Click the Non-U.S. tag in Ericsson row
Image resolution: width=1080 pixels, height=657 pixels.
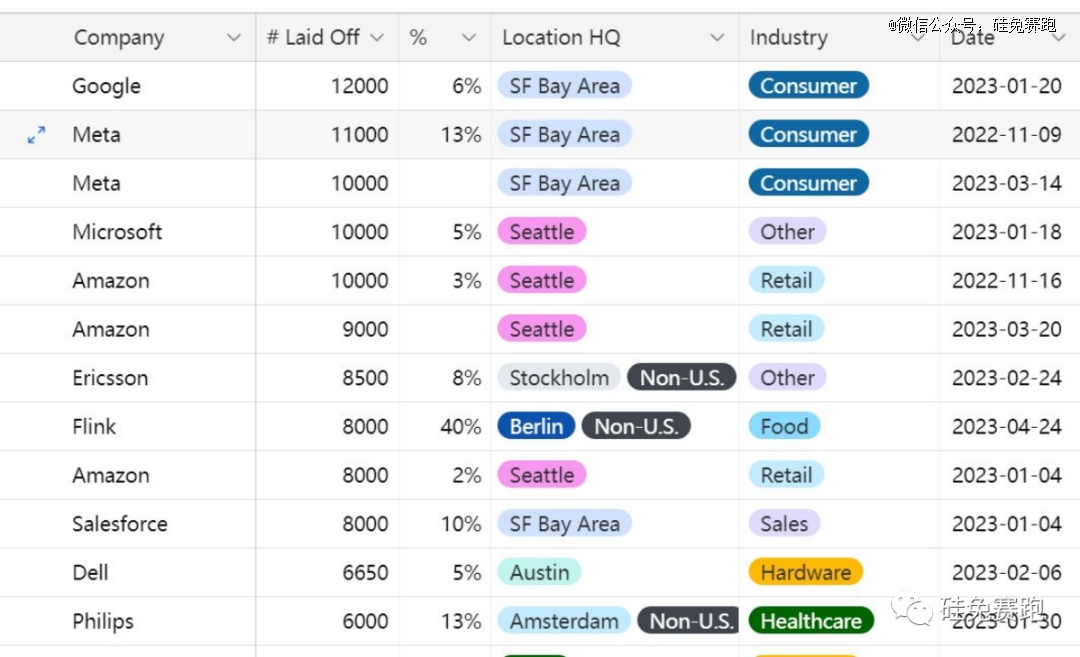pyautogui.click(x=682, y=377)
